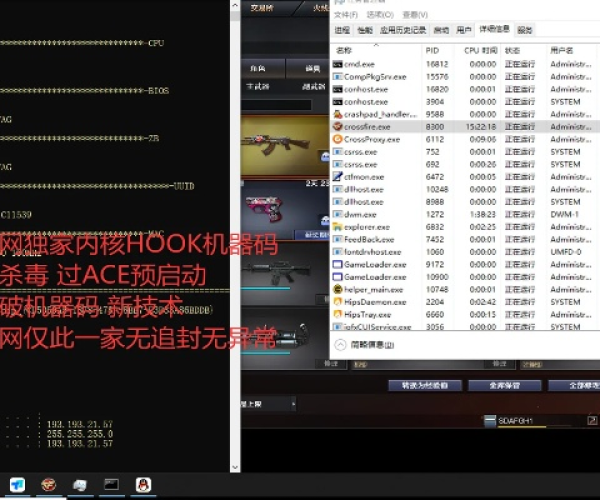Viewport: 600px width, 500px height.
Task: Switch to the 用户 tab in Task Manager
Action: (463, 30)
